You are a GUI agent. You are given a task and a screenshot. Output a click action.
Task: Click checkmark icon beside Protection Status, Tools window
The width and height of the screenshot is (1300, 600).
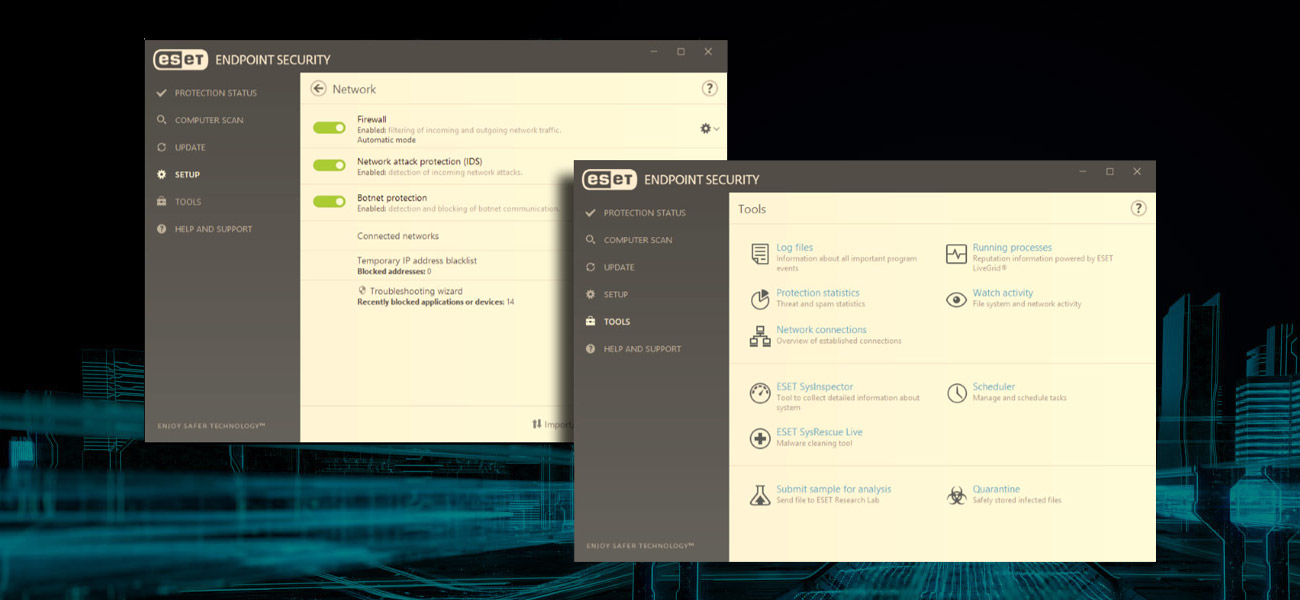coord(591,213)
